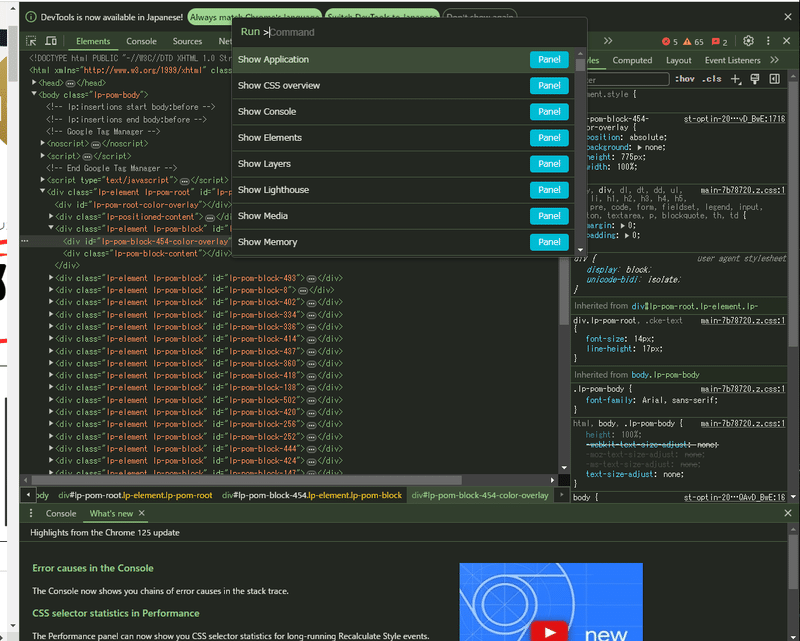Screen dimensions: 800x641
Task: Open the st-optin stylesheet link ending 1716
Action: click(734, 119)
